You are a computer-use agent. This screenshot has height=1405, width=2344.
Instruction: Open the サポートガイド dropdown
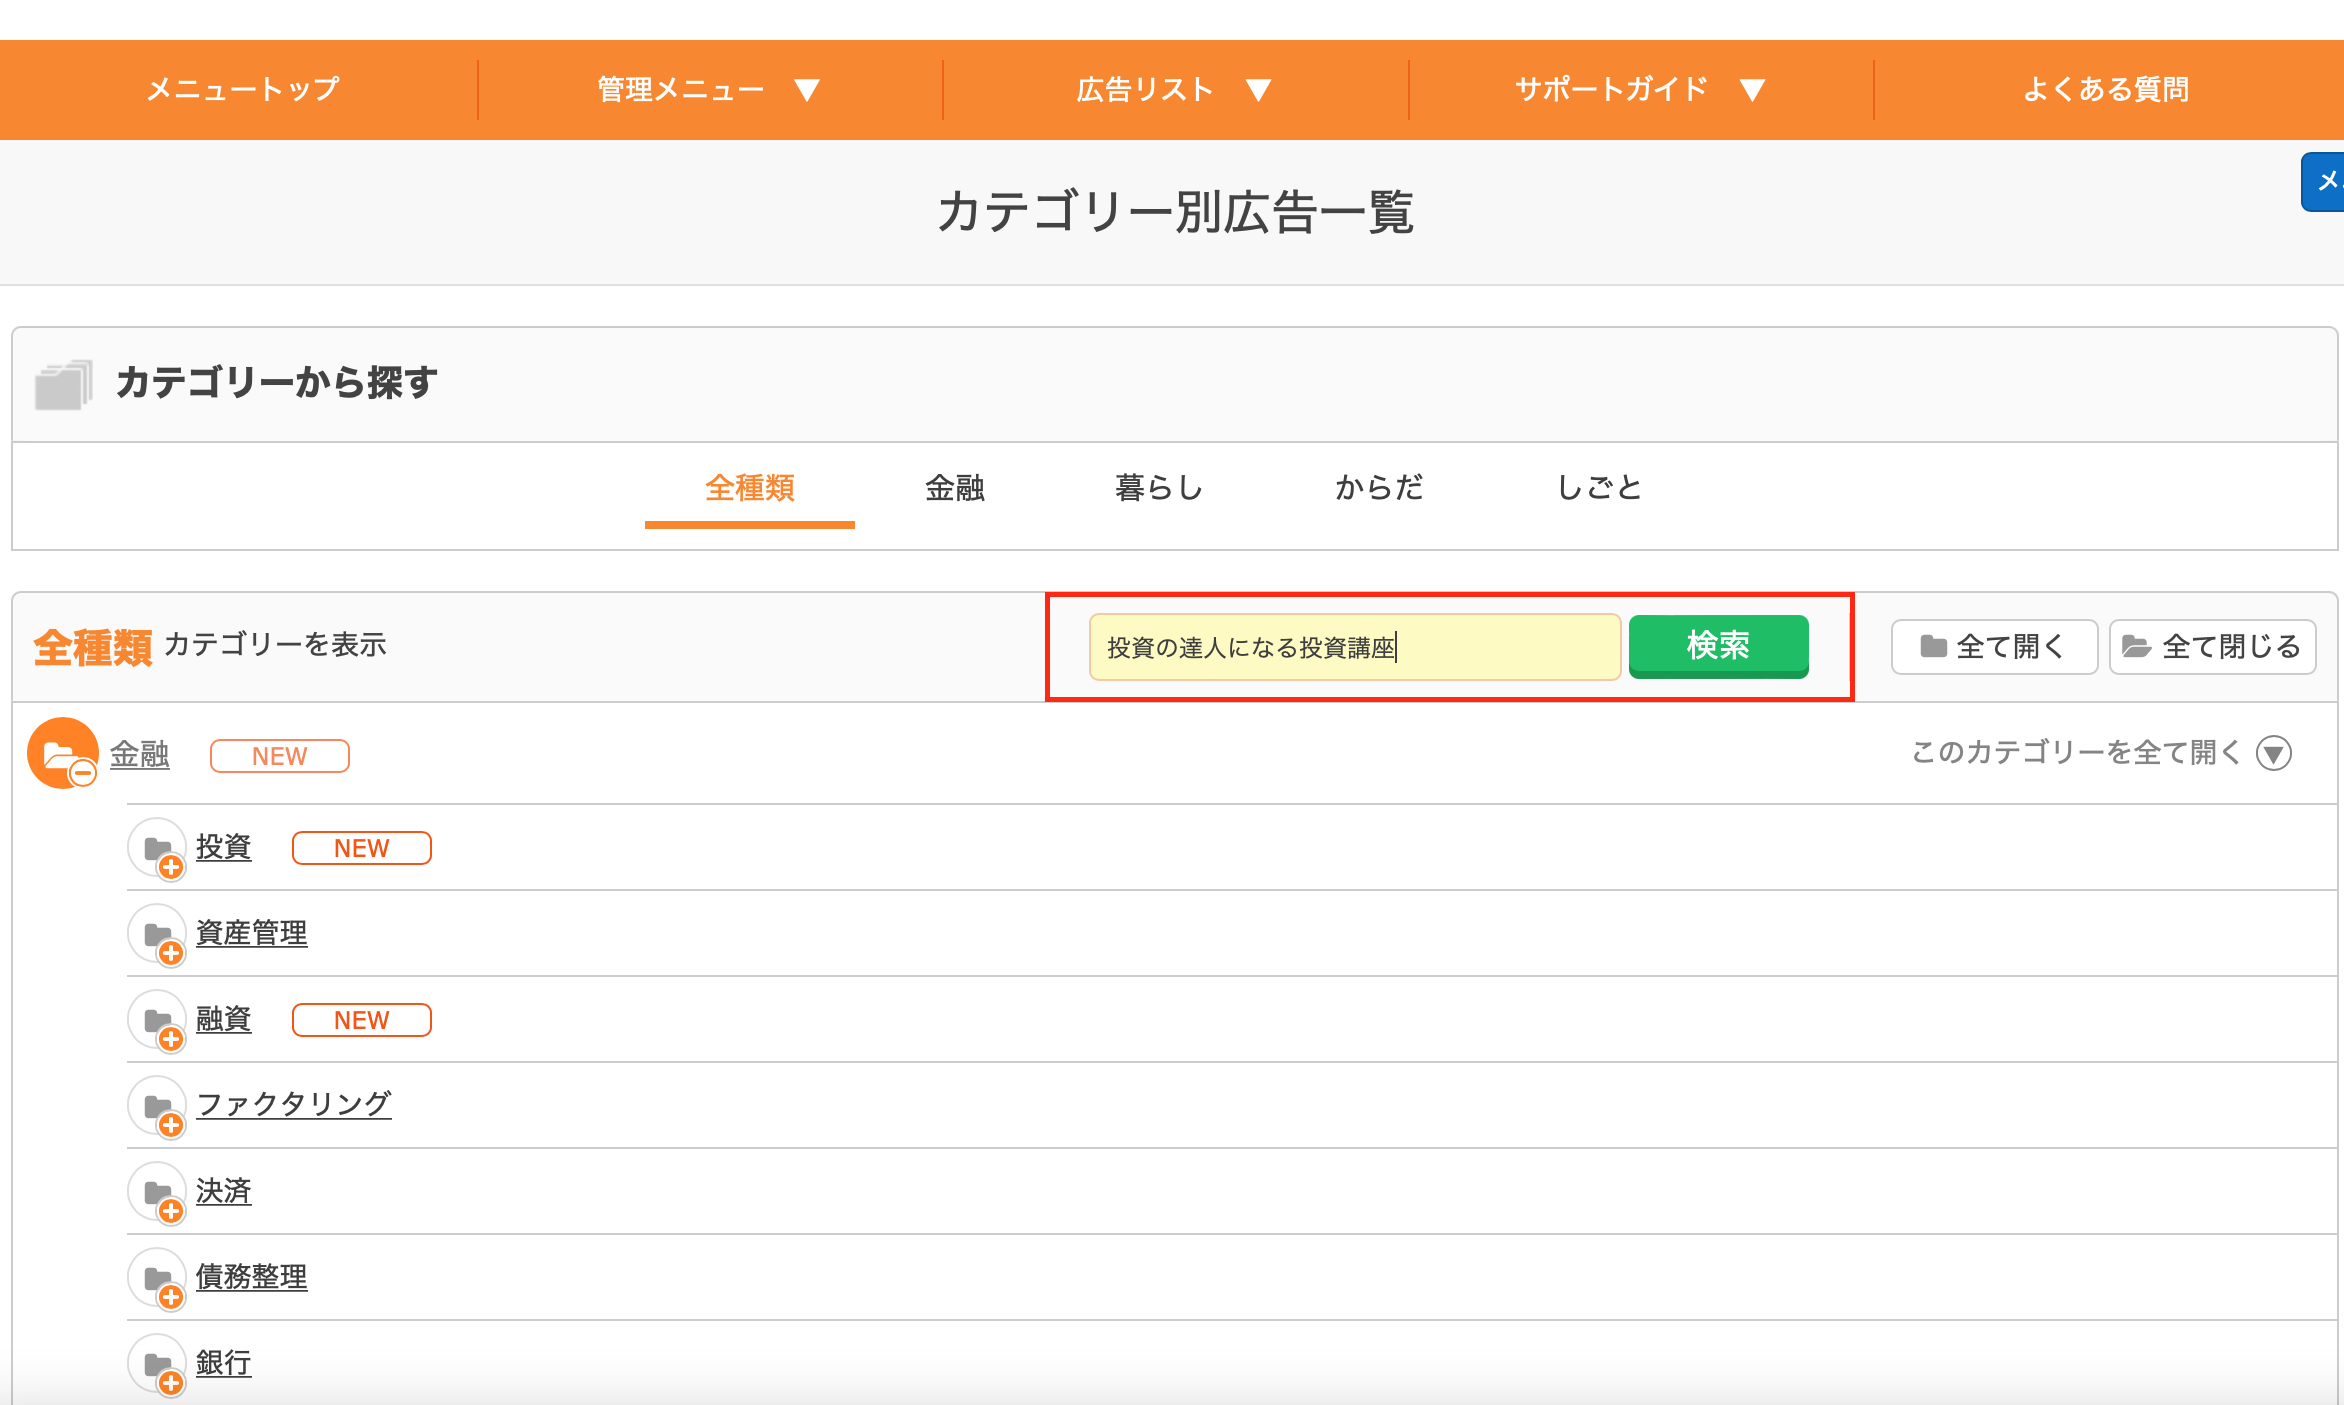click(1640, 90)
